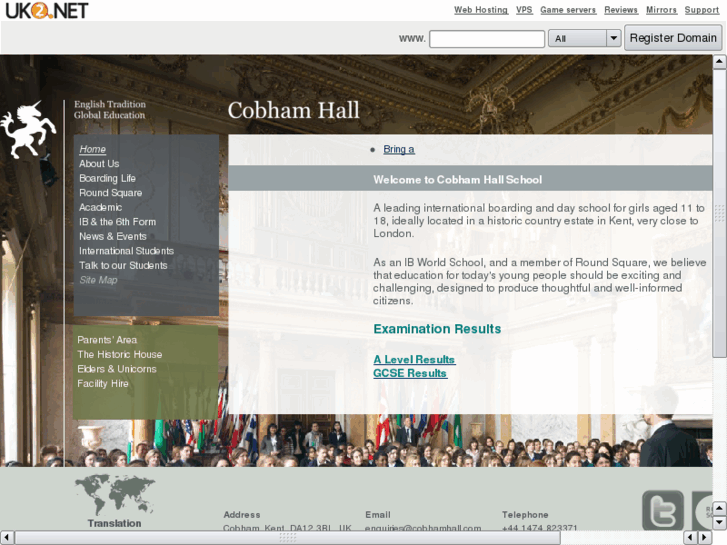Click the vertical scrollbar bottom down arrow

pyautogui.click(x=719, y=522)
